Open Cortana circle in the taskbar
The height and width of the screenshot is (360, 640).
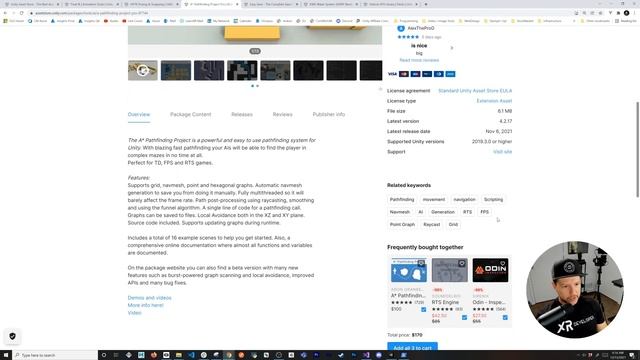click(104, 355)
